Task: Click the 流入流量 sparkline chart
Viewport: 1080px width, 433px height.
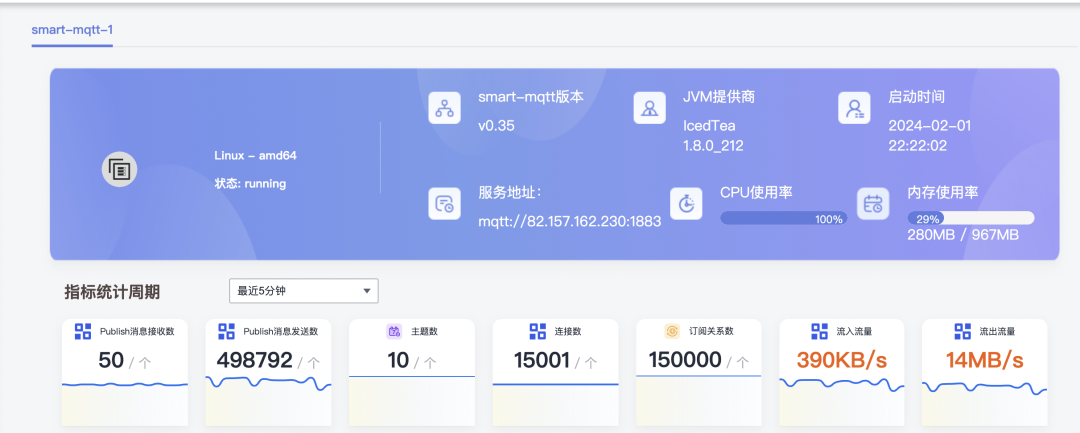Action: 842,401
